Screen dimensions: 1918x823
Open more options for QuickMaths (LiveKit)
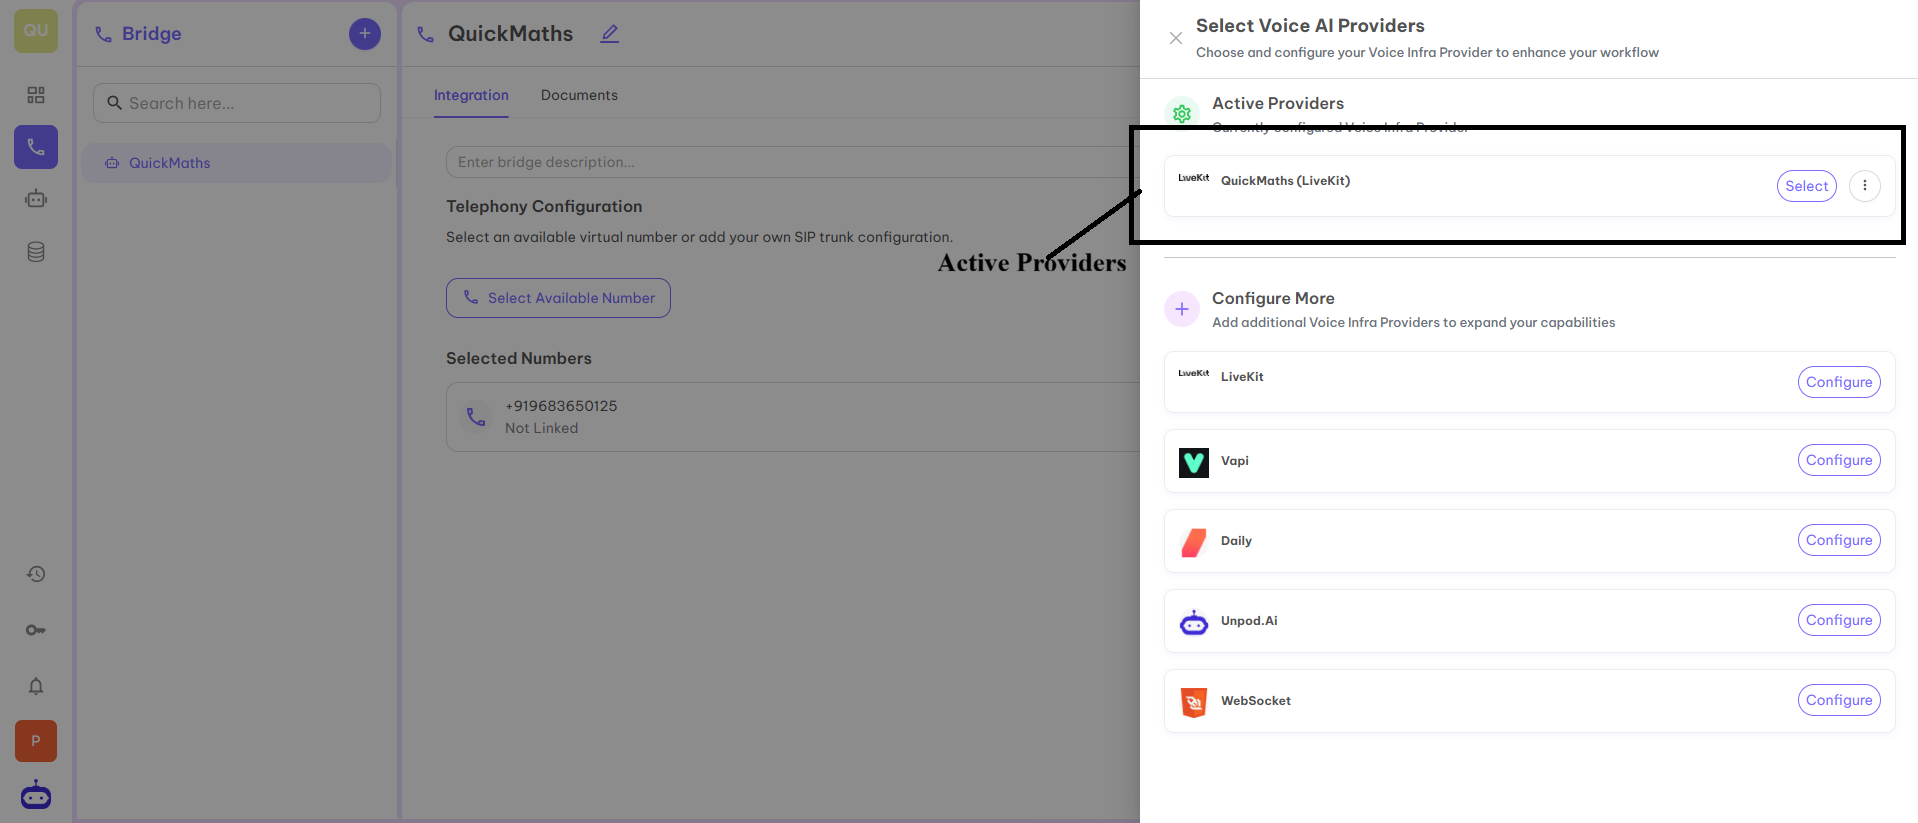(1865, 186)
